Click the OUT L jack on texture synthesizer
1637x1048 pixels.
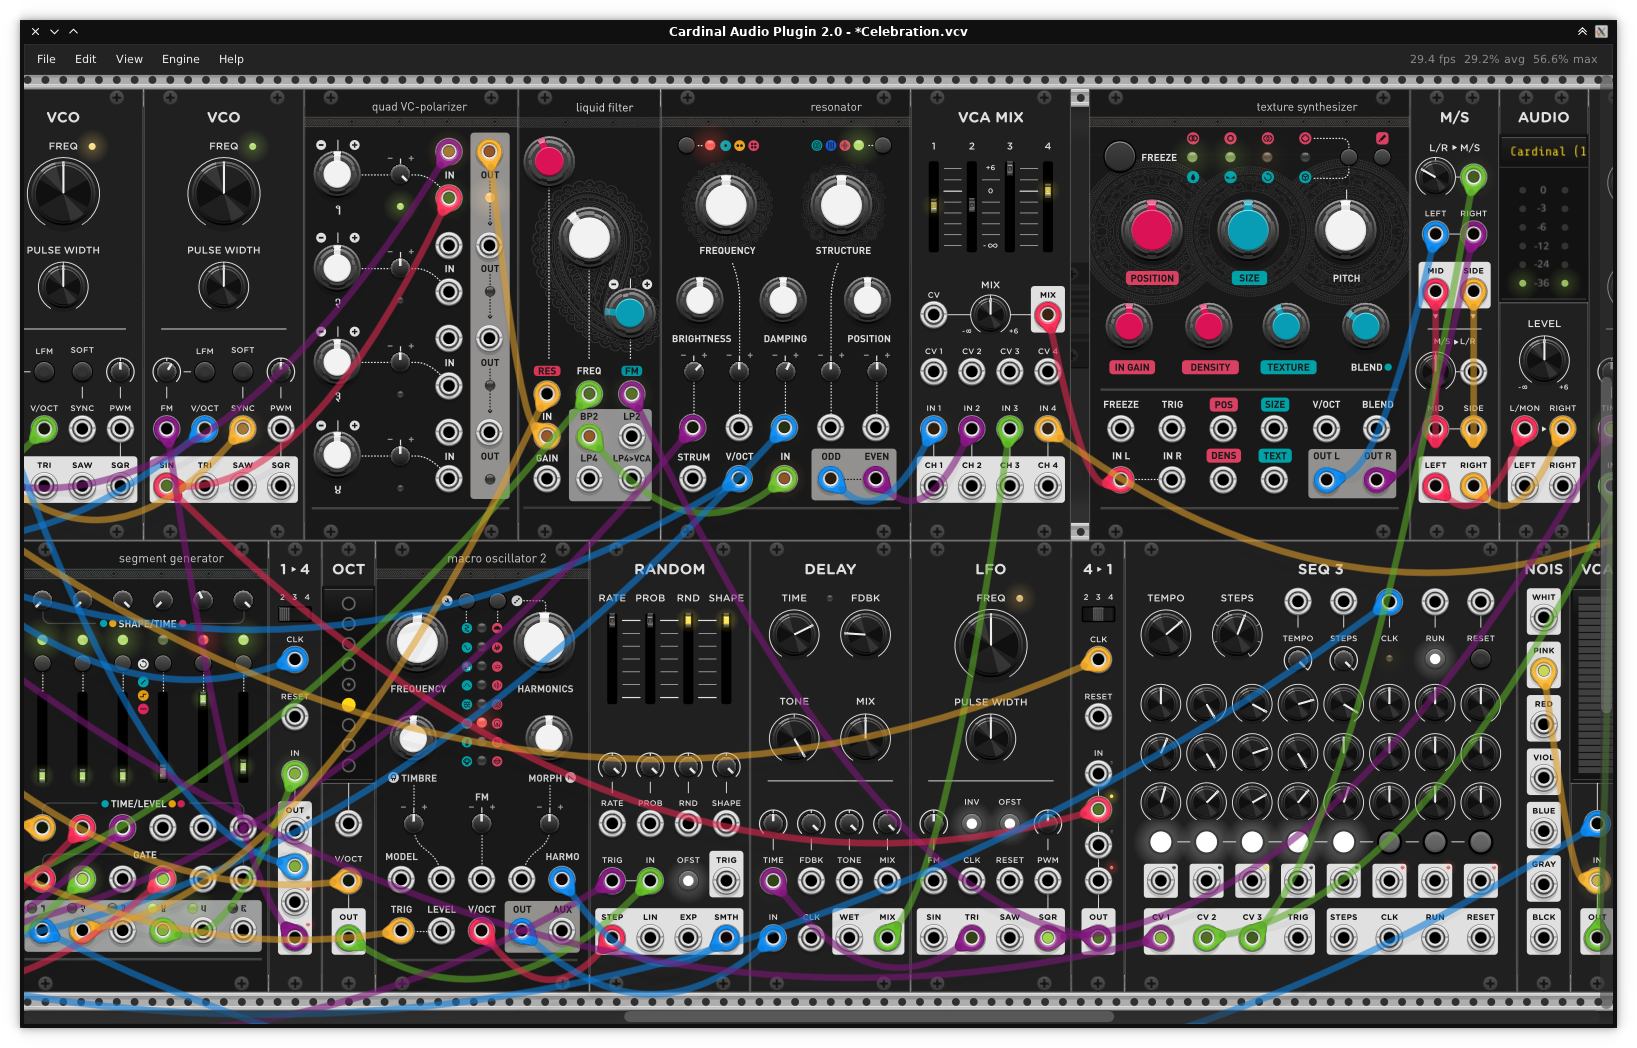point(1326,480)
